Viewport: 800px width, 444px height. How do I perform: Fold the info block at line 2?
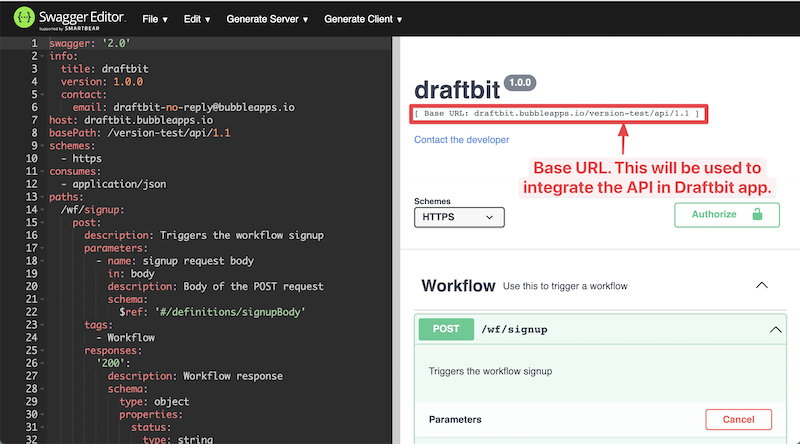pos(42,56)
